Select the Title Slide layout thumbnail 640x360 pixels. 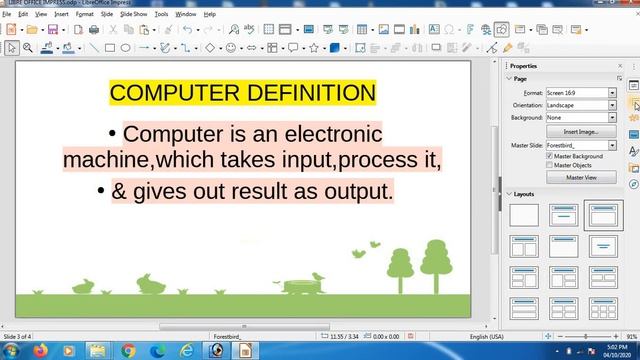tap(563, 215)
